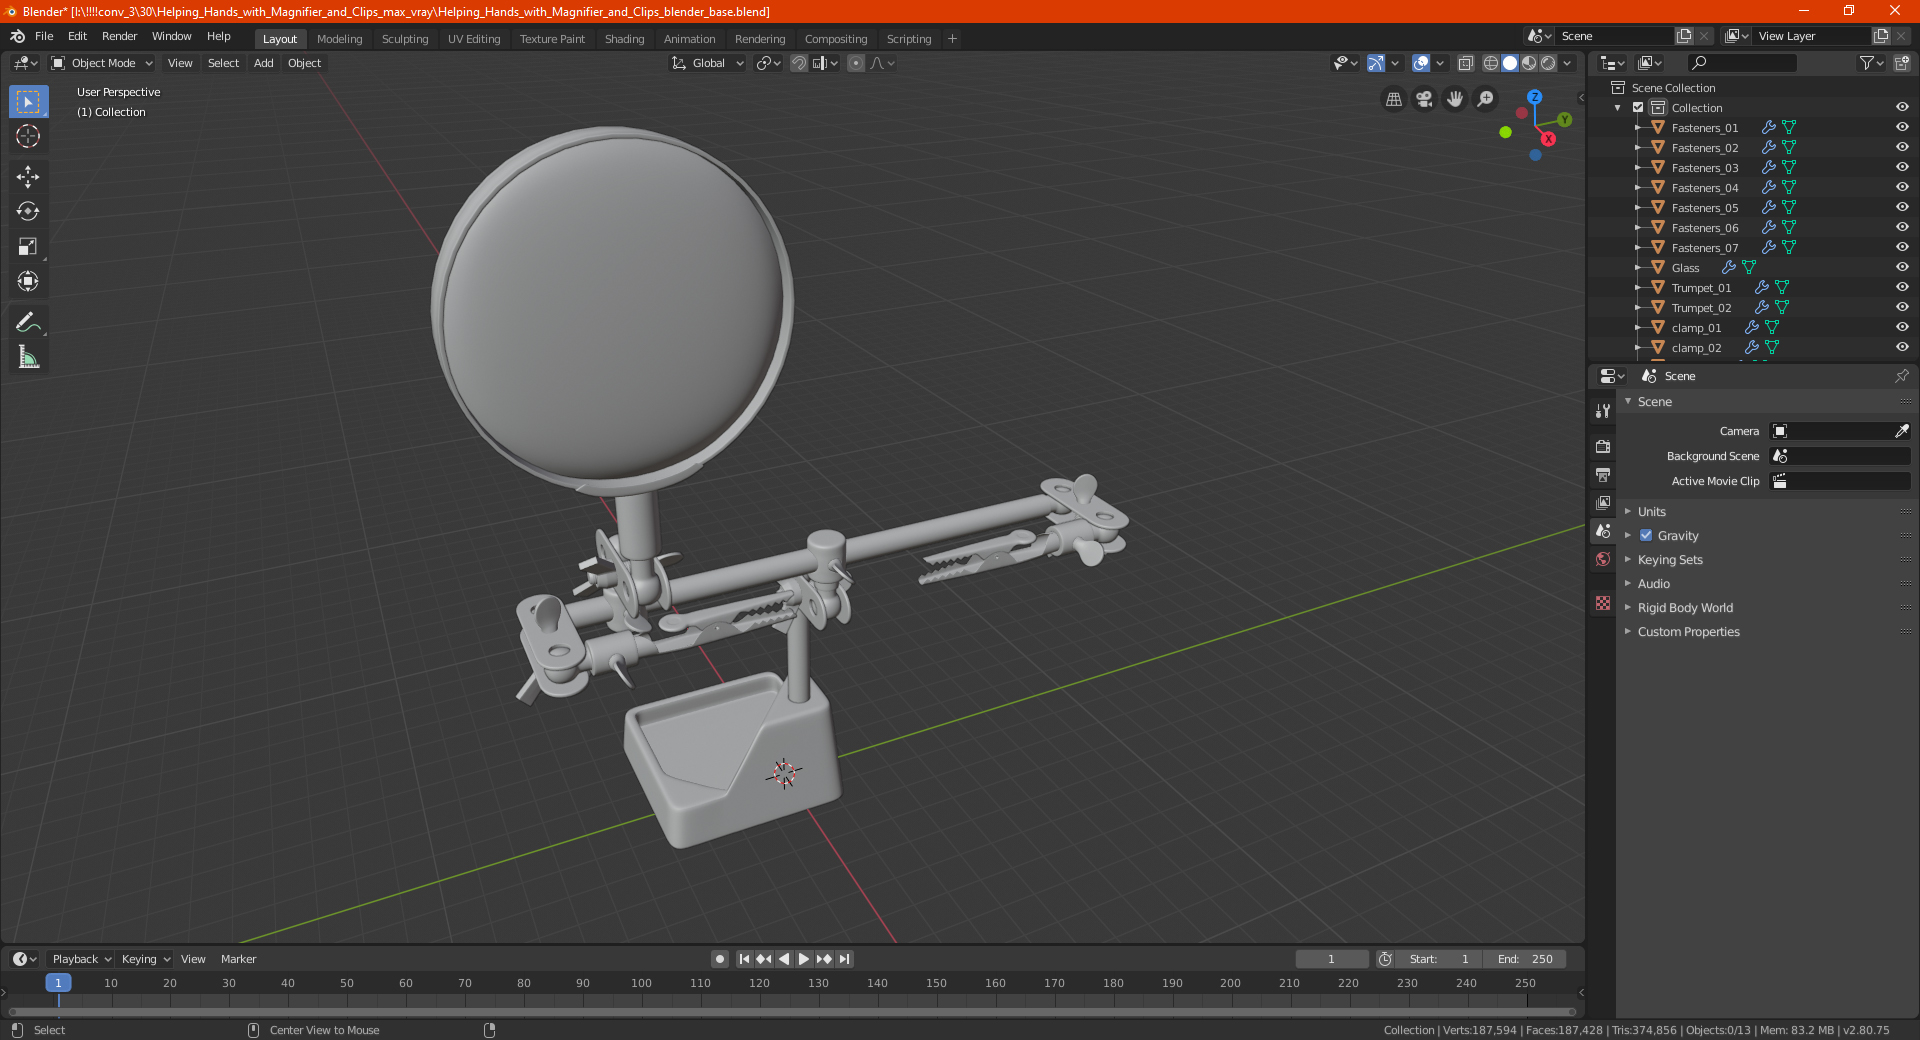Expand the Rigid Body World panel
This screenshot has width=1920, height=1040.
coord(1685,607)
